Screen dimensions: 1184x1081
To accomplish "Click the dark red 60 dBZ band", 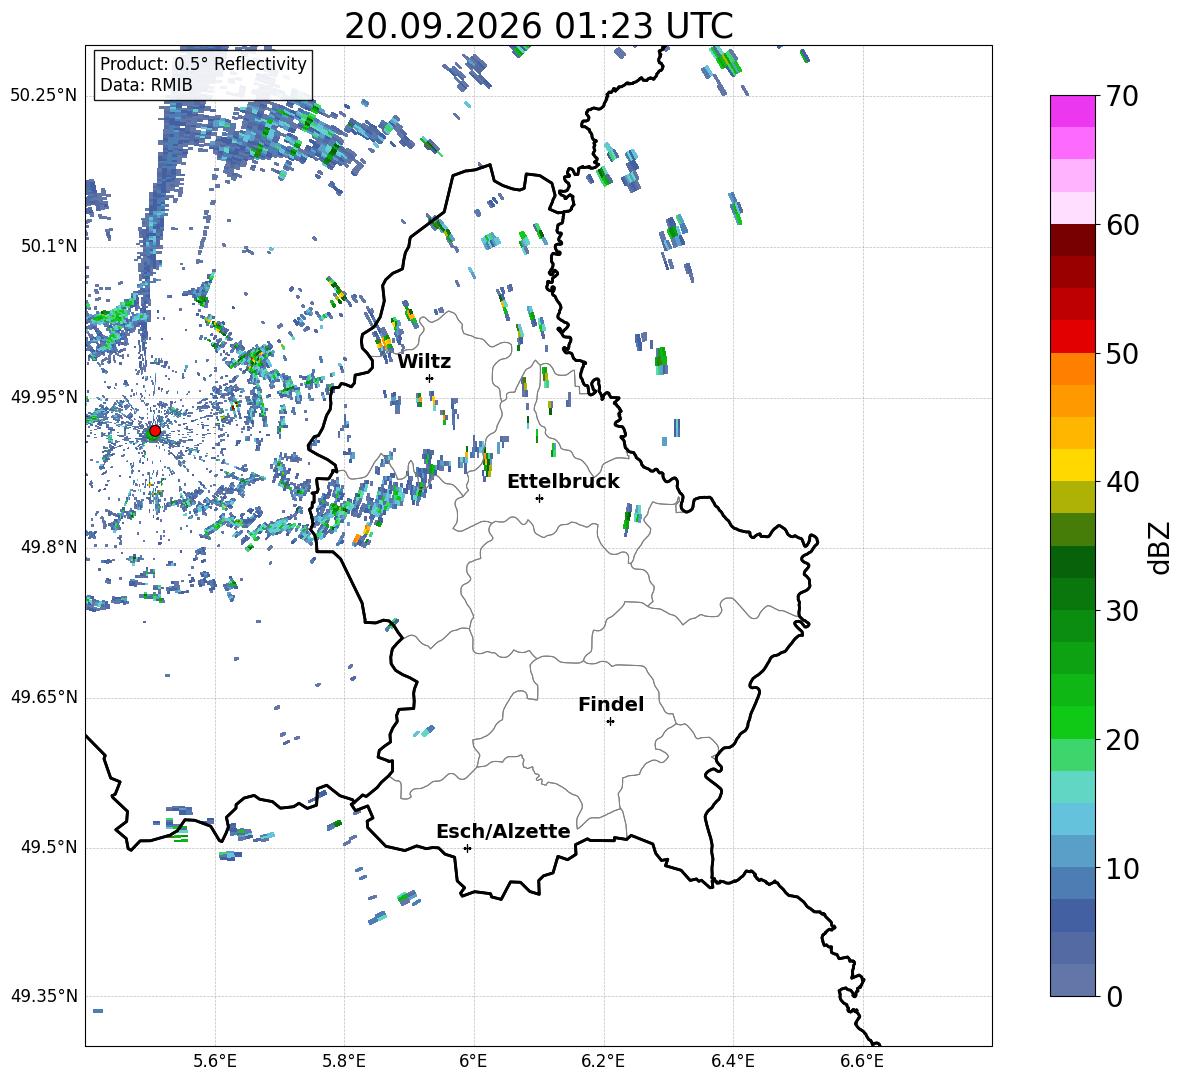I will coord(1072,240).
